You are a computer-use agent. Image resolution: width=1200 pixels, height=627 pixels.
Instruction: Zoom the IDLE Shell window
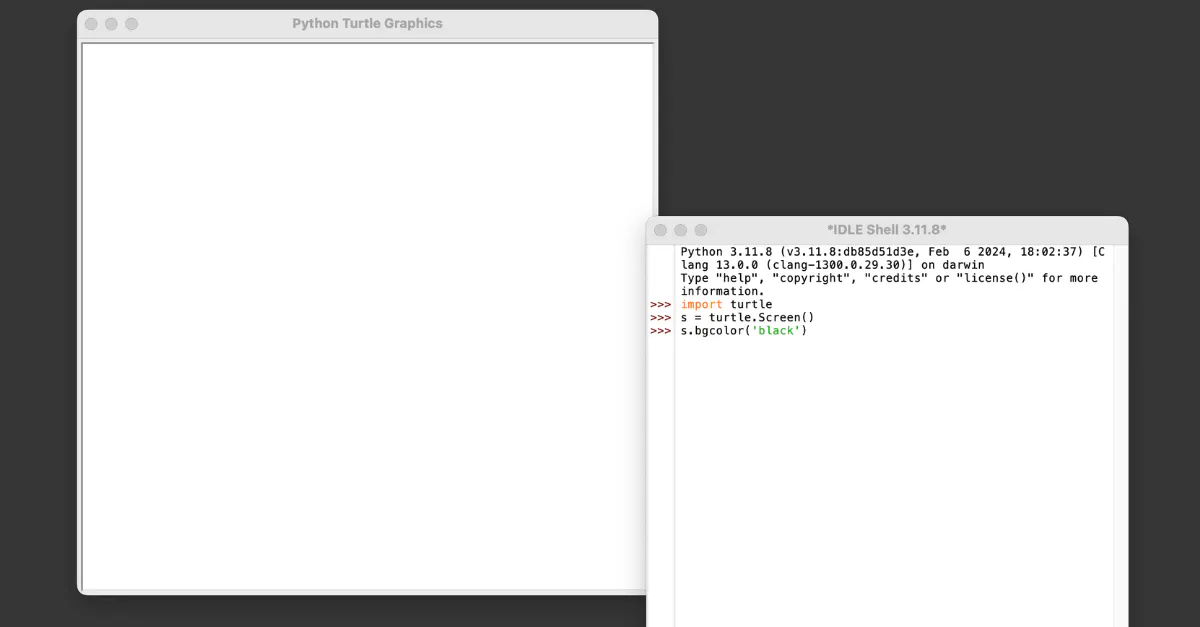(x=701, y=230)
